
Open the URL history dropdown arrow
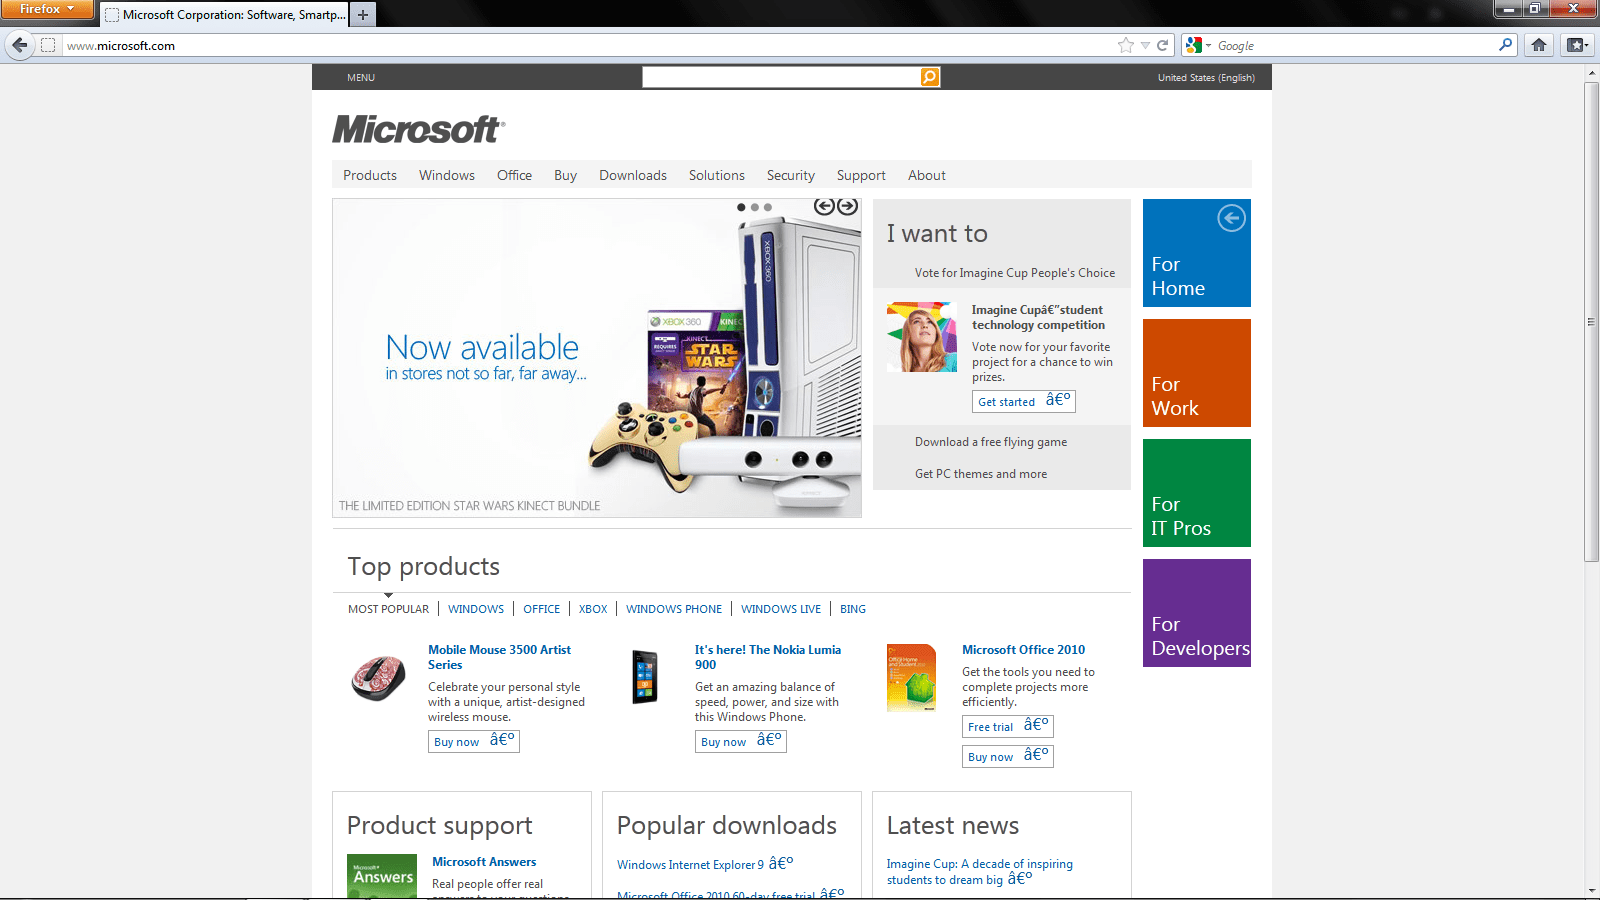tap(1145, 45)
